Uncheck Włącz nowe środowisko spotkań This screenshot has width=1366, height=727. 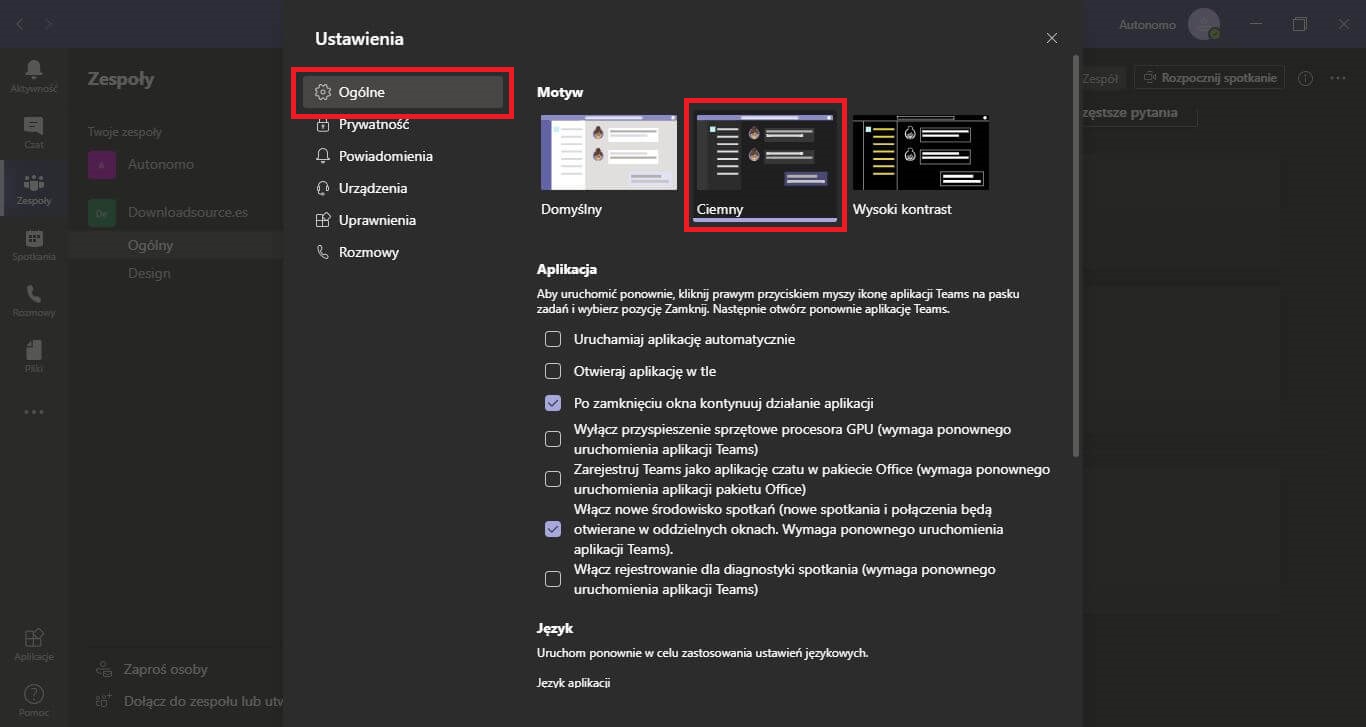click(x=553, y=529)
